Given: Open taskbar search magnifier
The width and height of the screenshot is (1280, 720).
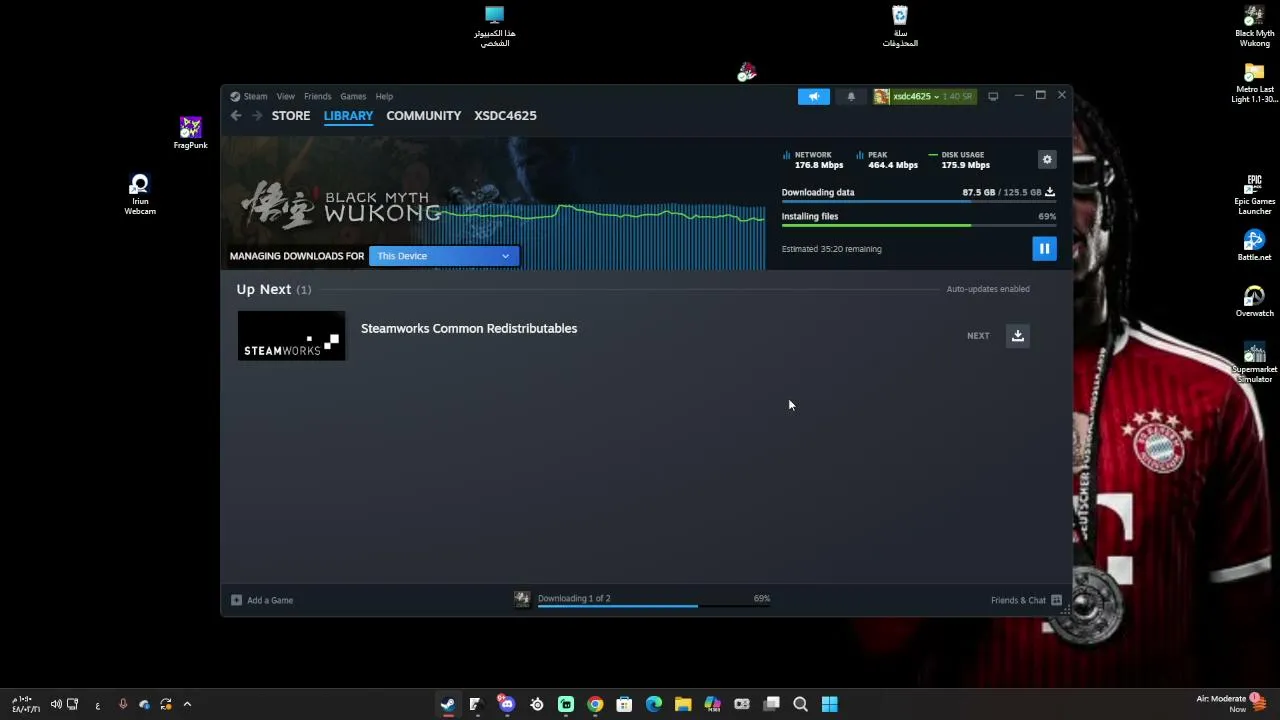Looking at the screenshot, I should click(x=800, y=704).
